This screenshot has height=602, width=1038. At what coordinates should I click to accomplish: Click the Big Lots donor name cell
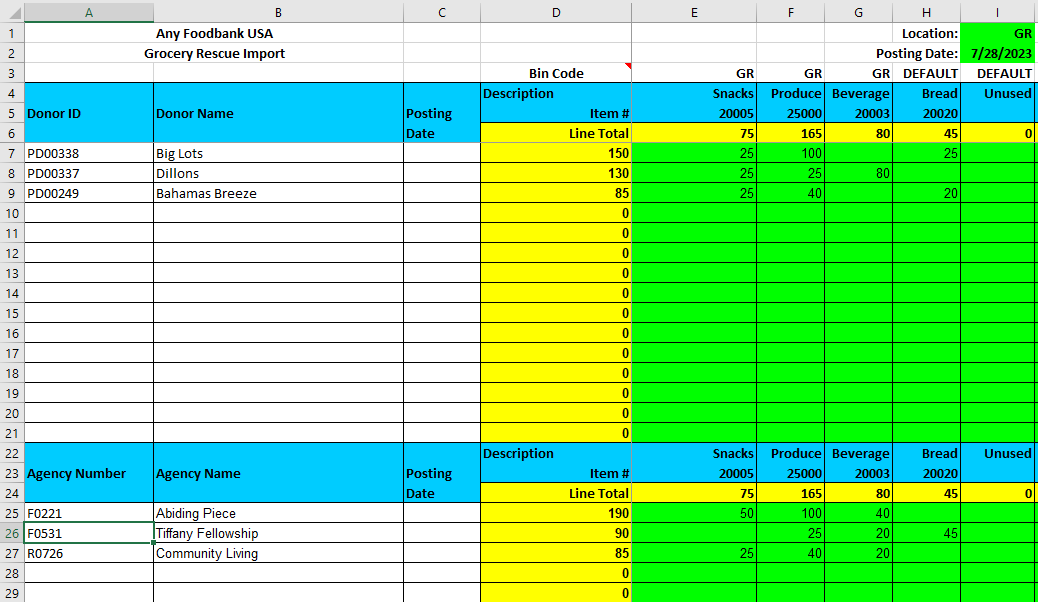pos(278,153)
